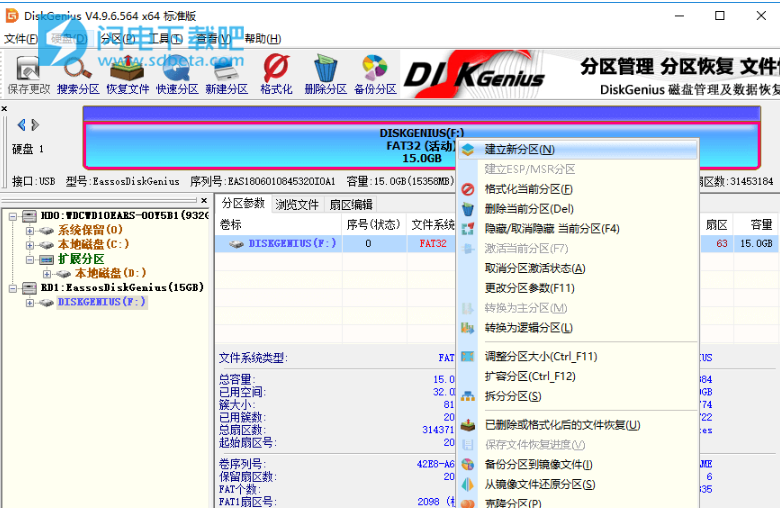This screenshot has width=780, height=508.
Task: Choose Backup Partition to Image File (备份分区到镜像文件)
Action: 578,465
